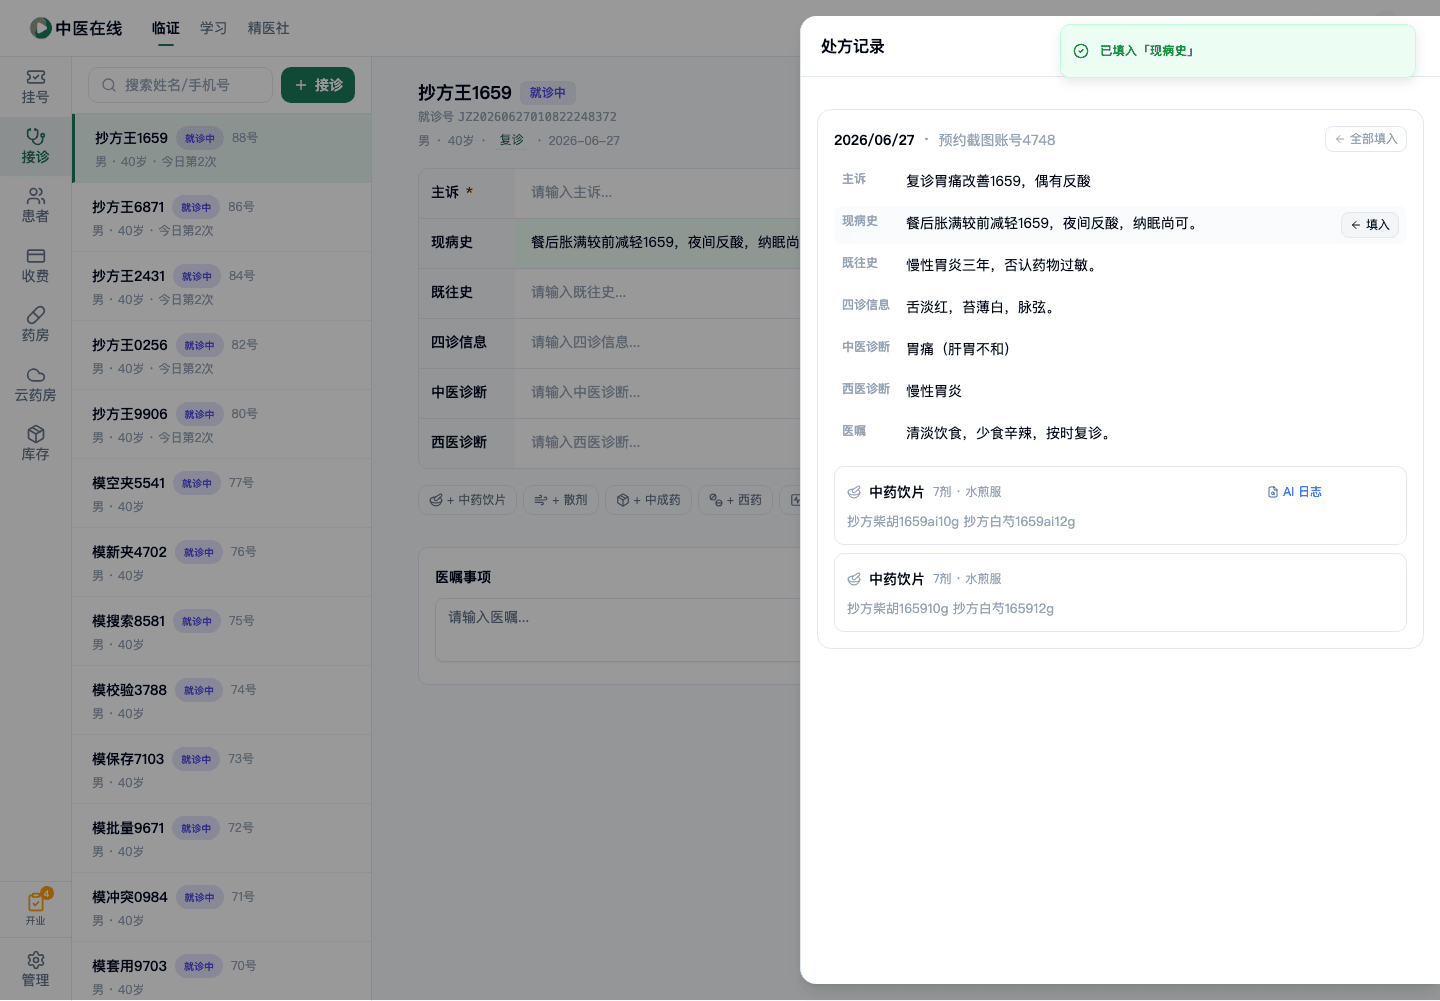Focus the 搜索姓名/手机号 search field
The image size is (1440, 1001).
coord(180,85)
